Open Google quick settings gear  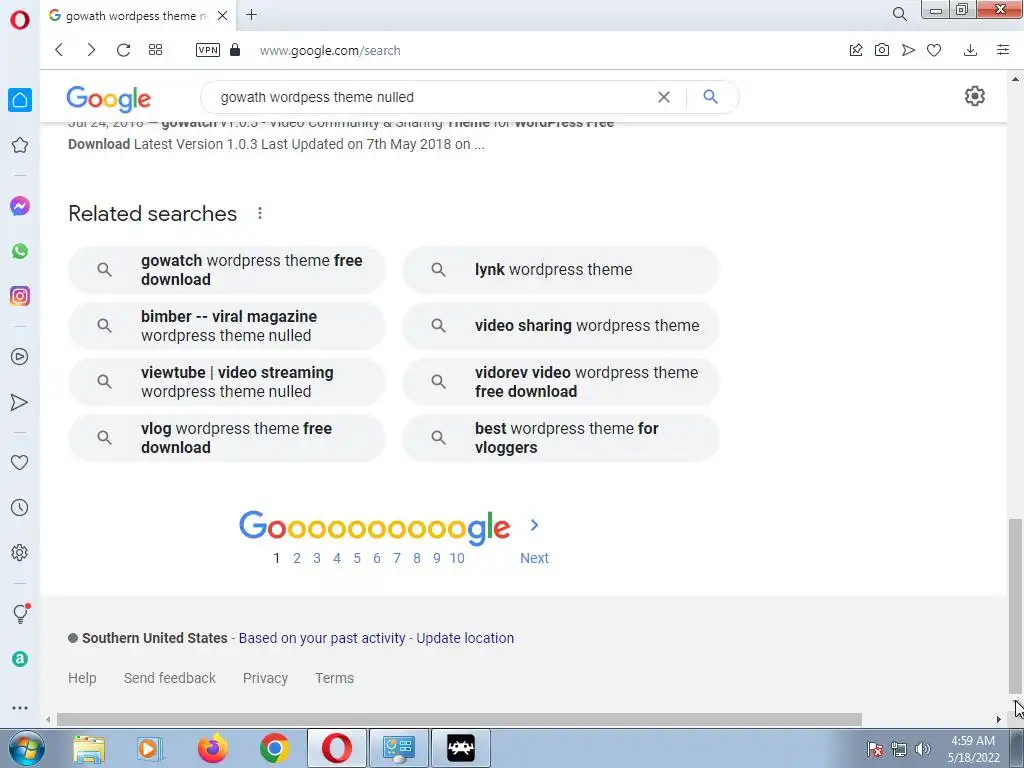[x=974, y=96]
